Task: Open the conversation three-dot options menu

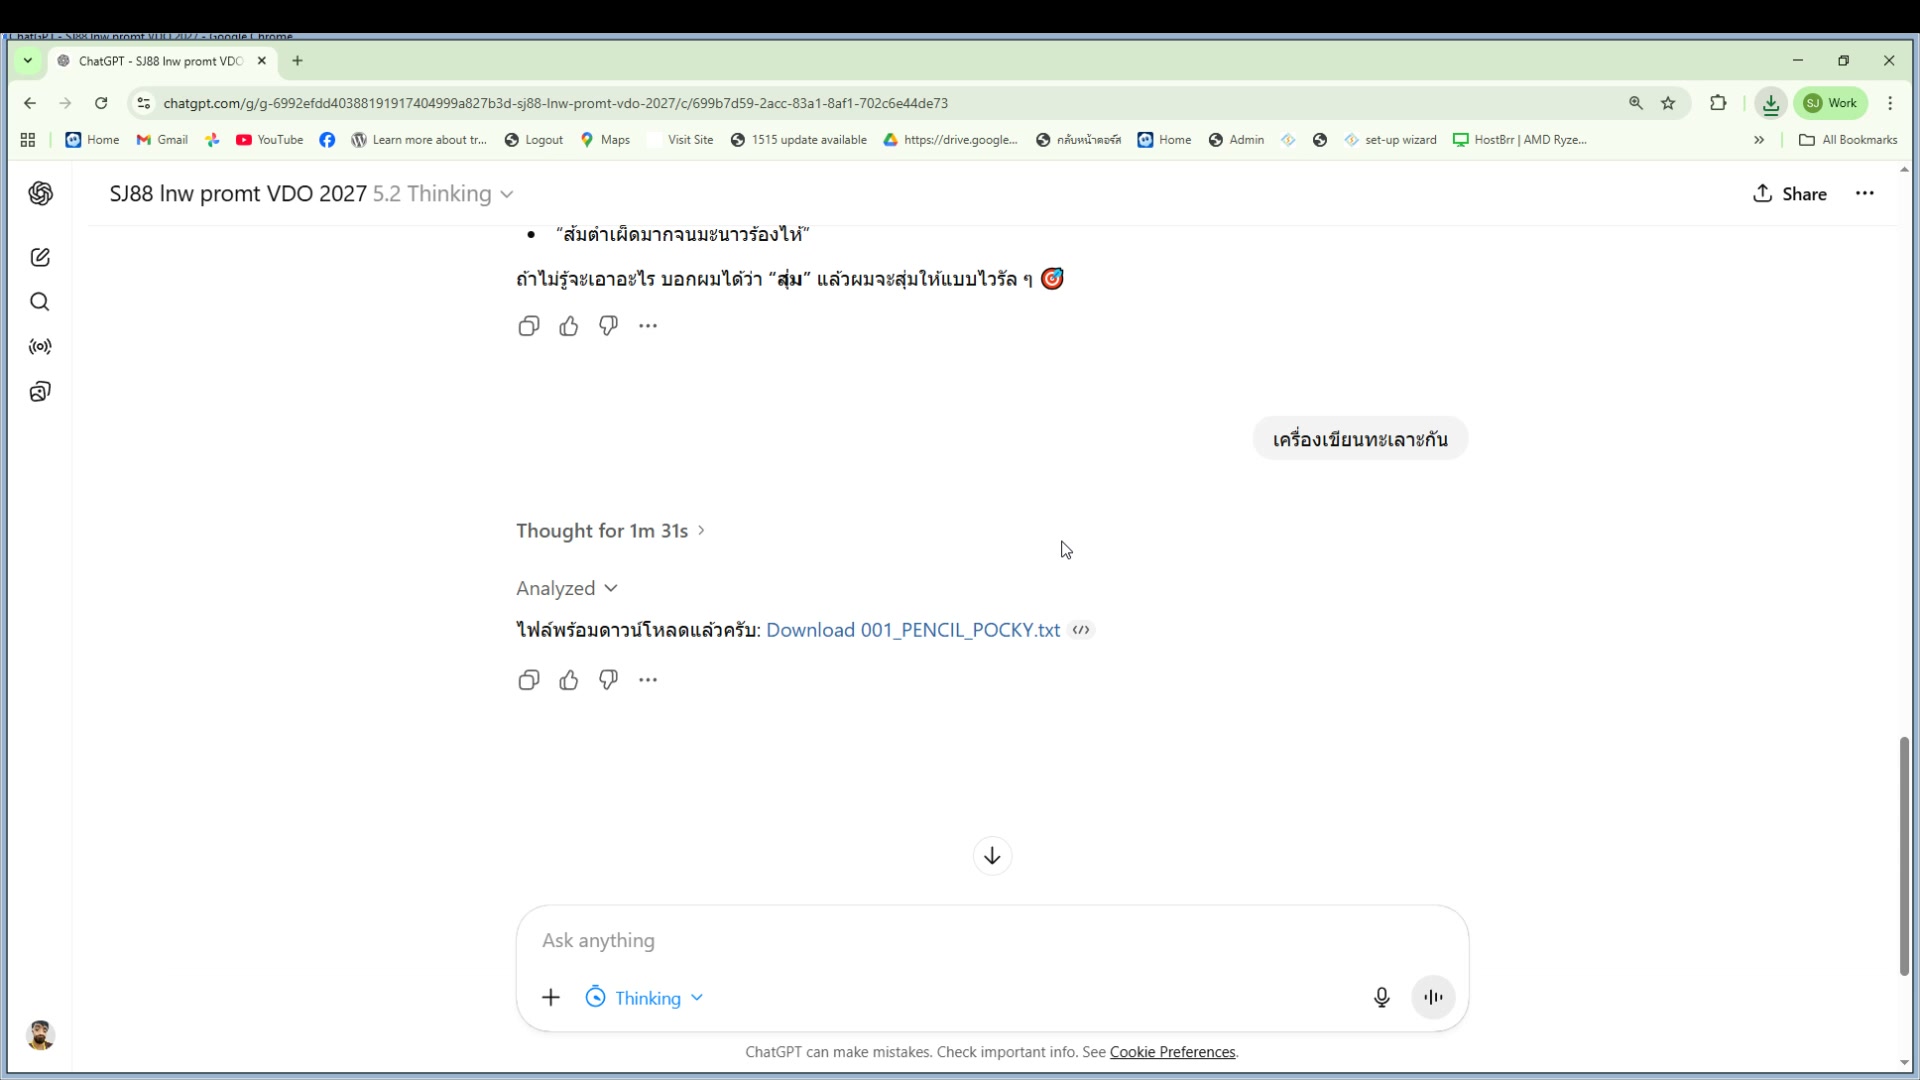Action: (x=1864, y=194)
